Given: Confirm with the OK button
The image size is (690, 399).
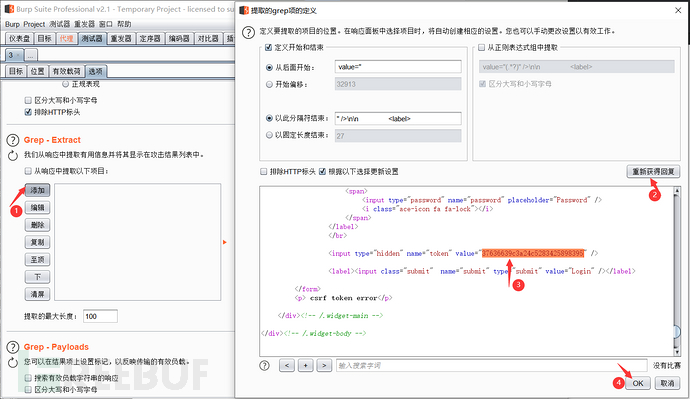Looking at the screenshot, I should [638, 383].
